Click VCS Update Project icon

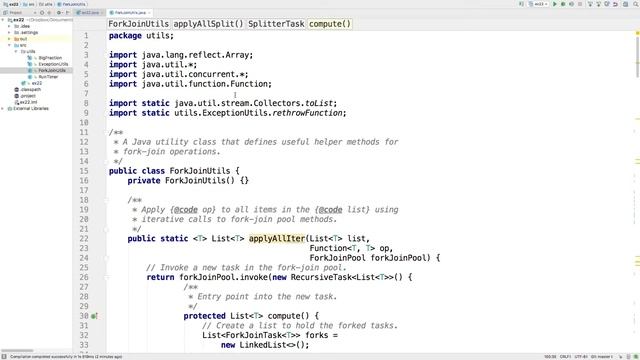pyautogui.click(x=590, y=4)
